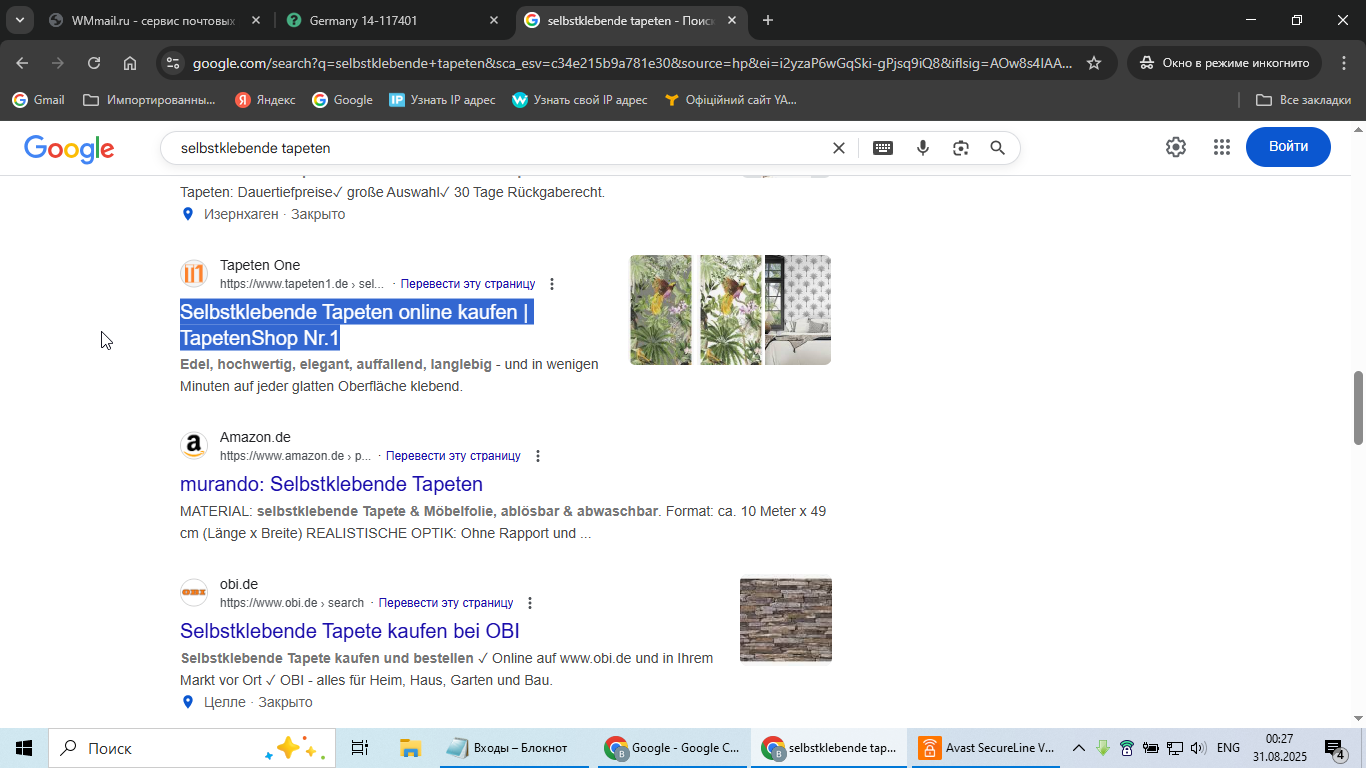Viewport: 1366px width, 768px height.
Task: Open the incognito mode indicator
Action: [1223, 63]
